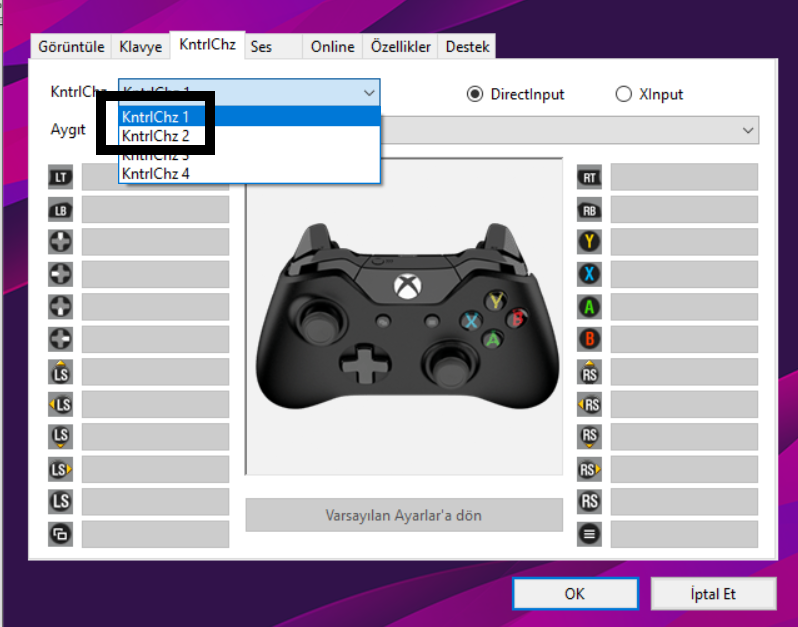This screenshot has width=798, height=627.
Task: Click the left stick down (LS) icon
Action: (x=61, y=437)
